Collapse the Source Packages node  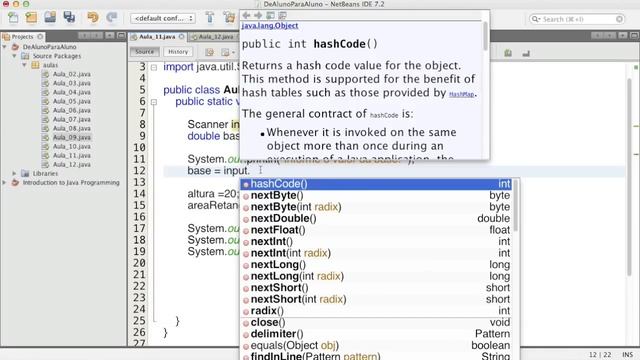14,56
